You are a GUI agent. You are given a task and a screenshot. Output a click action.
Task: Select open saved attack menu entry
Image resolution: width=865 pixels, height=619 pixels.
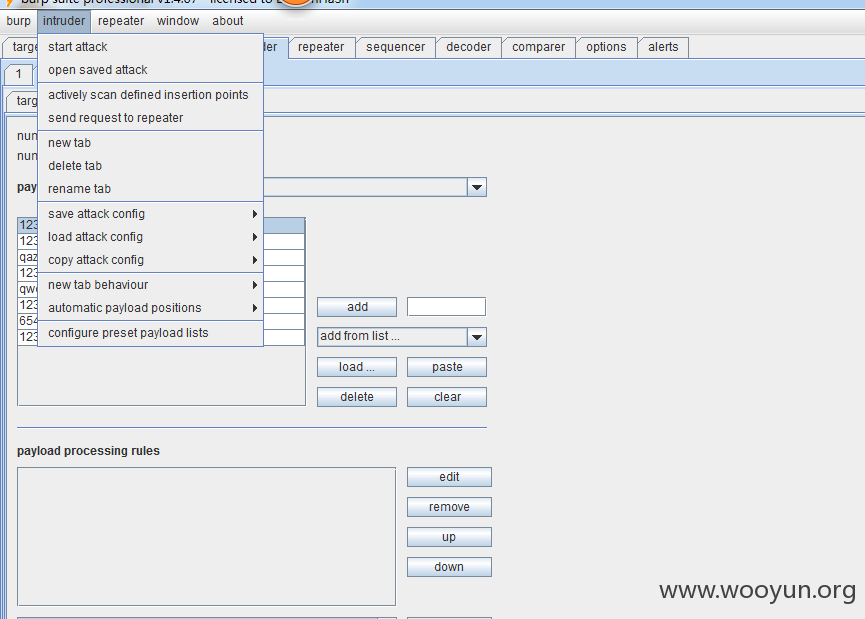tap(150, 70)
